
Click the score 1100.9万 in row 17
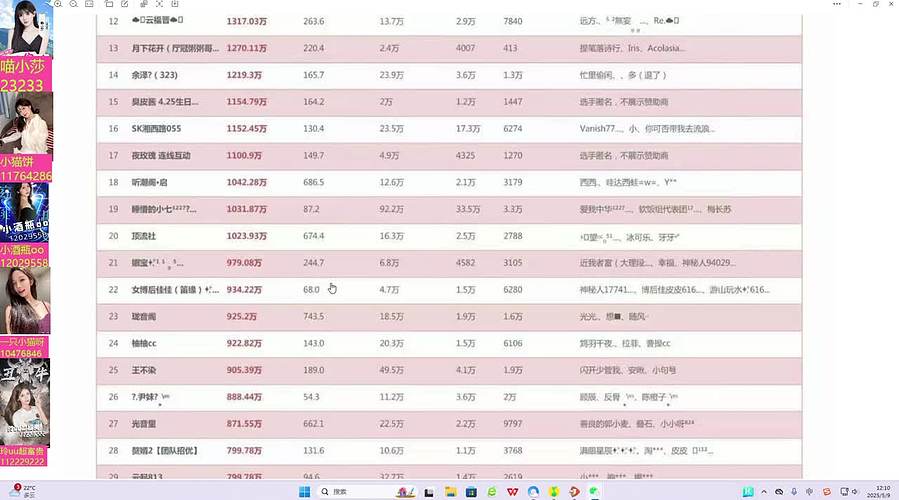[x=244, y=155]
